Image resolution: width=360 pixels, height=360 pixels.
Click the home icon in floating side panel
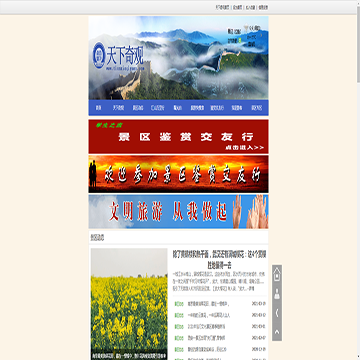277,275
